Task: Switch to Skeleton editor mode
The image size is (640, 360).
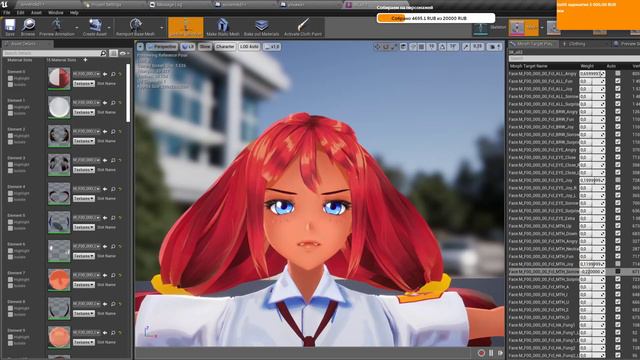Action: point(489,28)
